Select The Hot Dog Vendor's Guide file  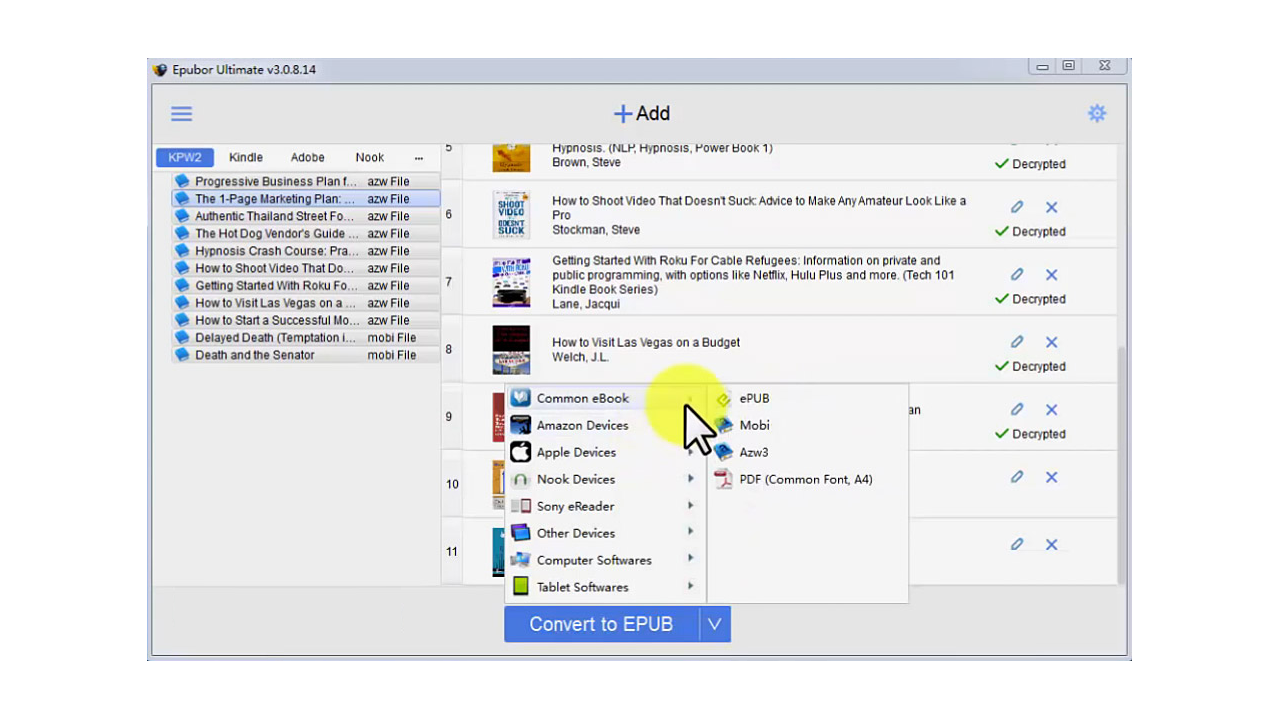click(306, 234)
